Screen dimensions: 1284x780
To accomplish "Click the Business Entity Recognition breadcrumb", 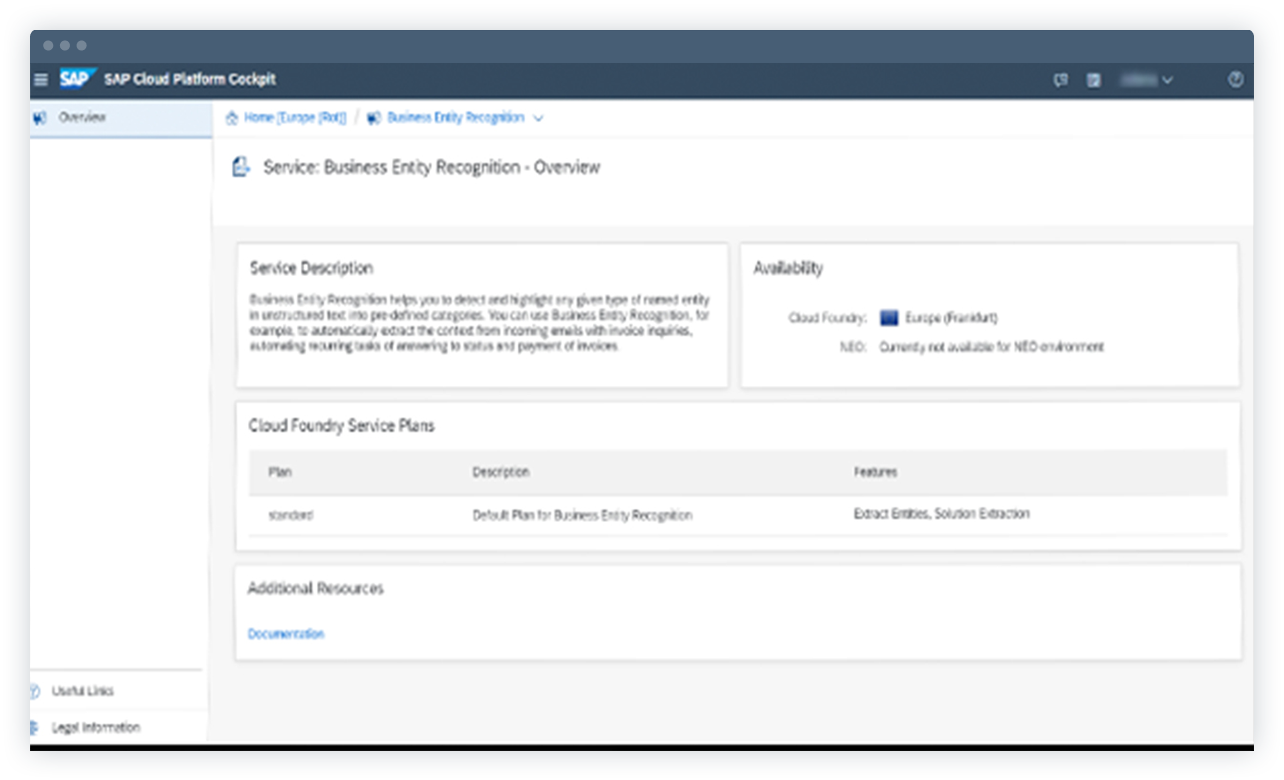I will pyautogui.click(x=455, y=118).
